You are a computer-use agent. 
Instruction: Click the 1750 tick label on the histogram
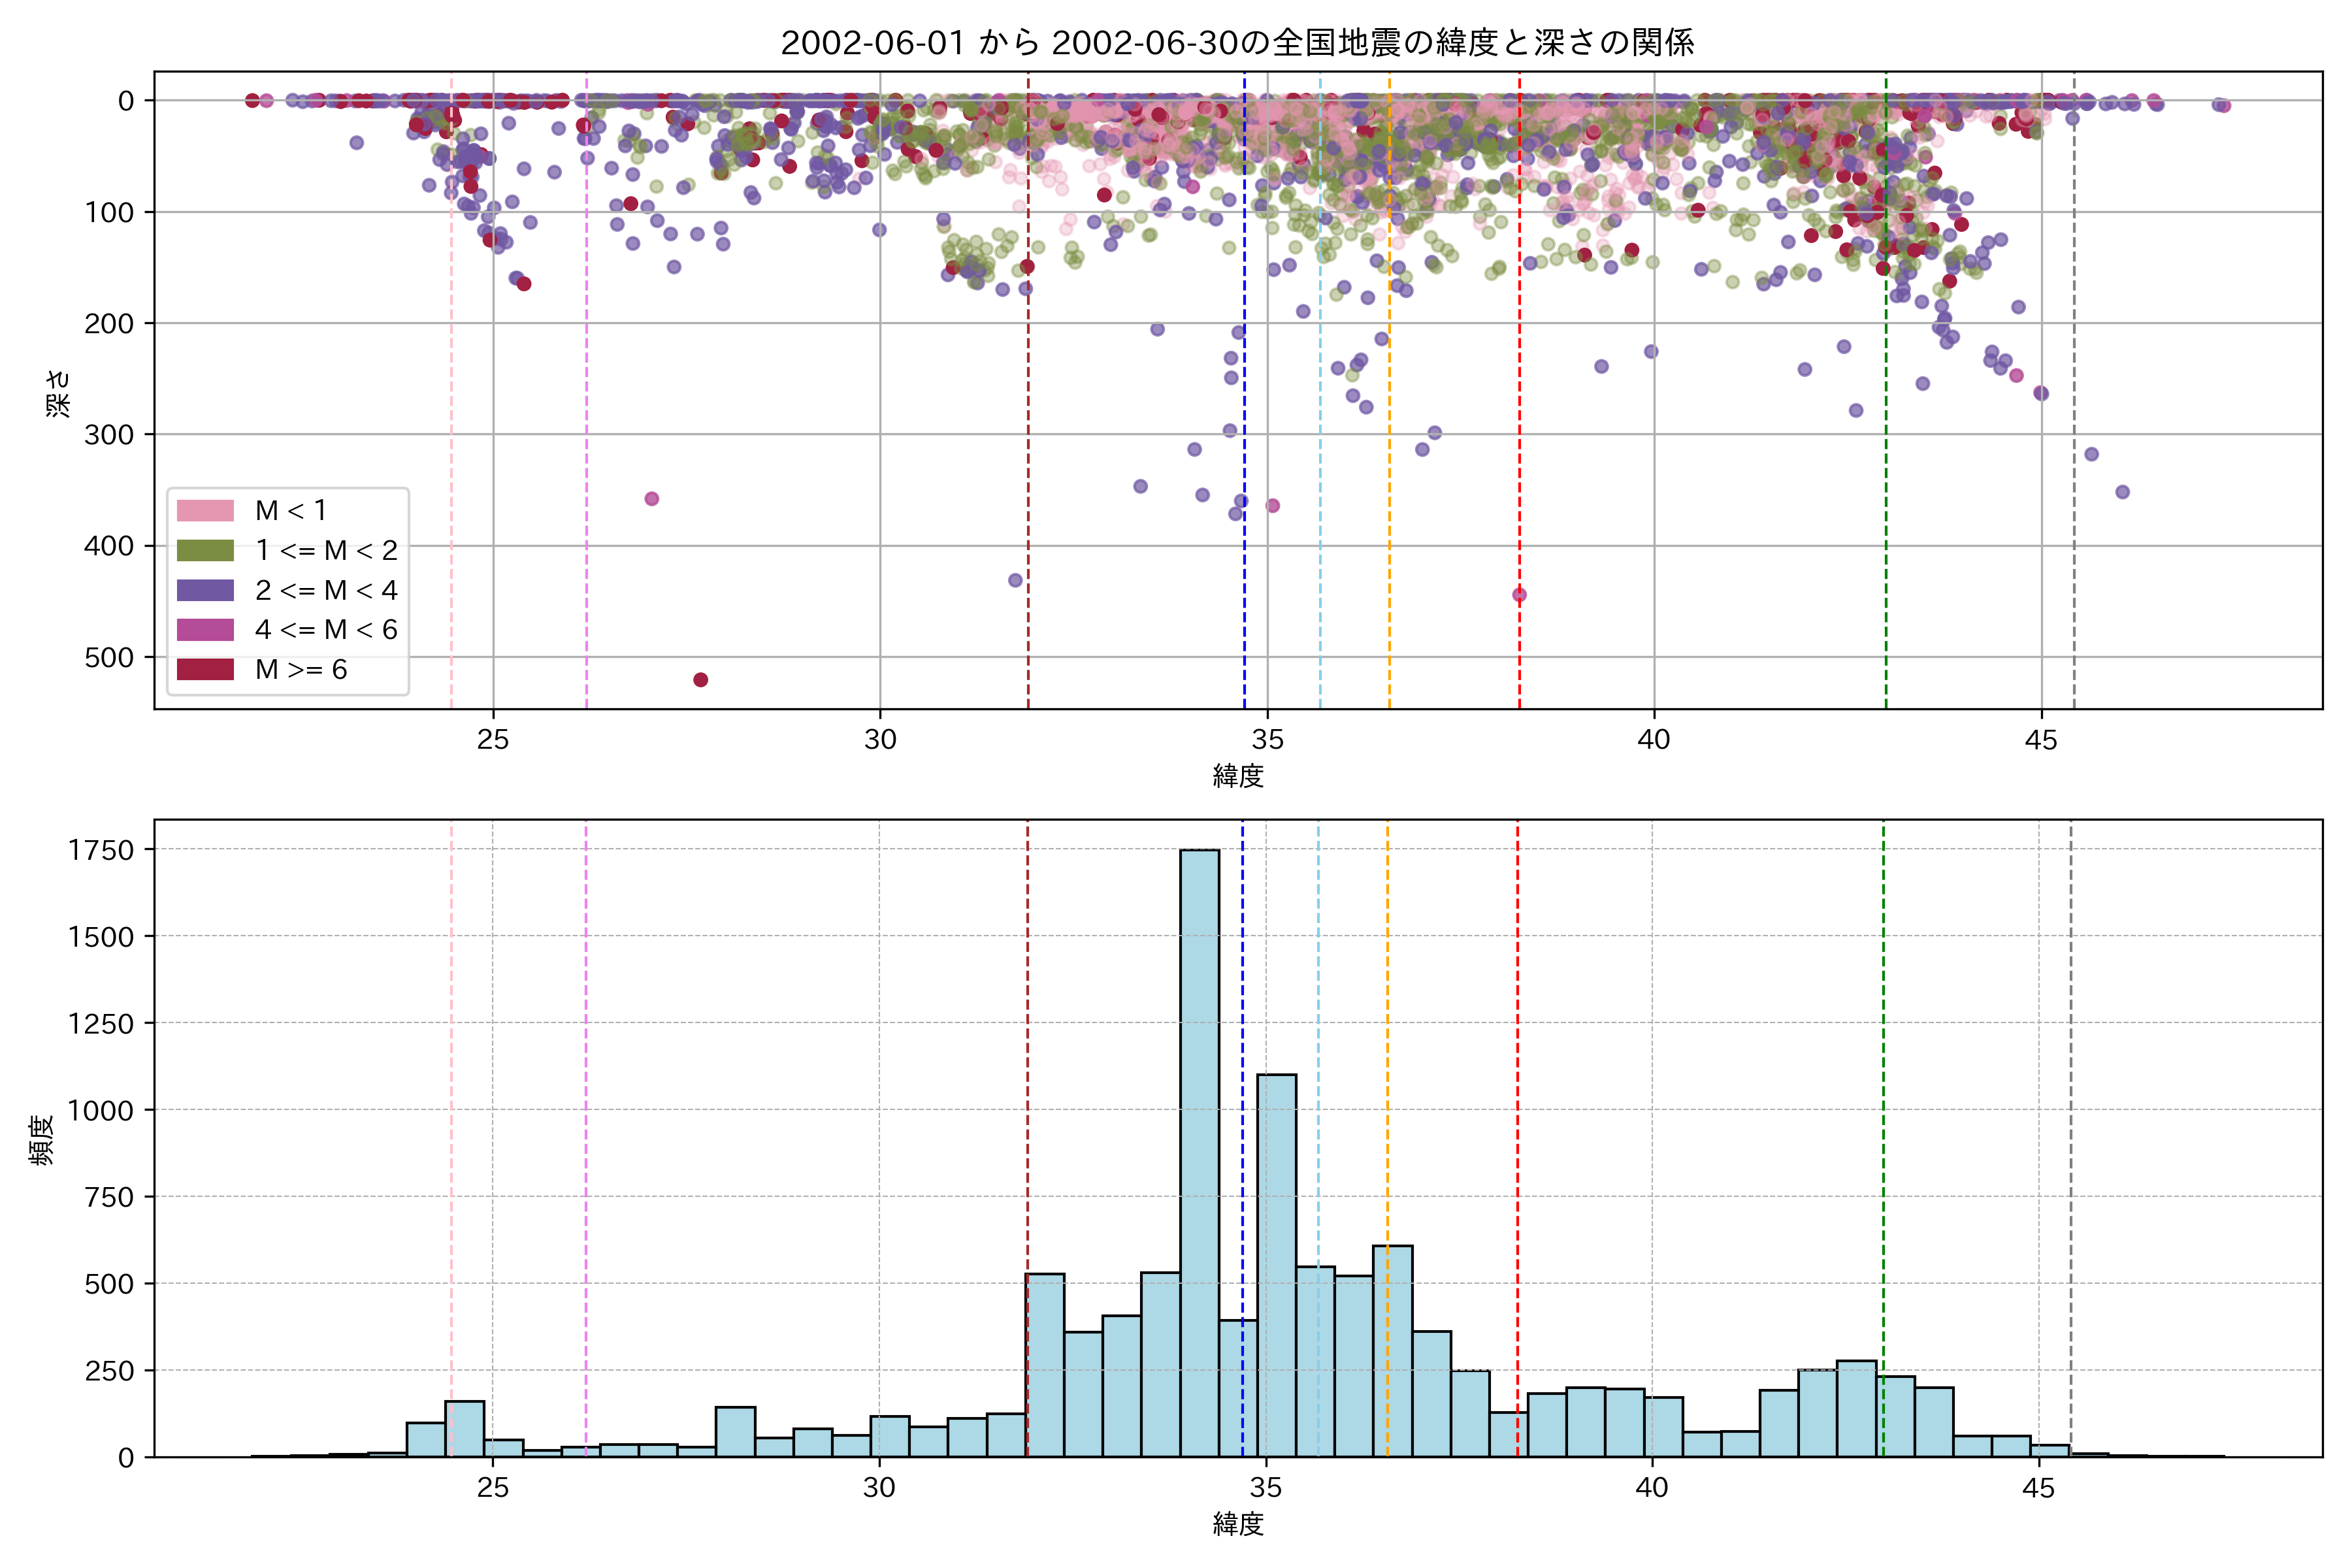pos(101,850)
